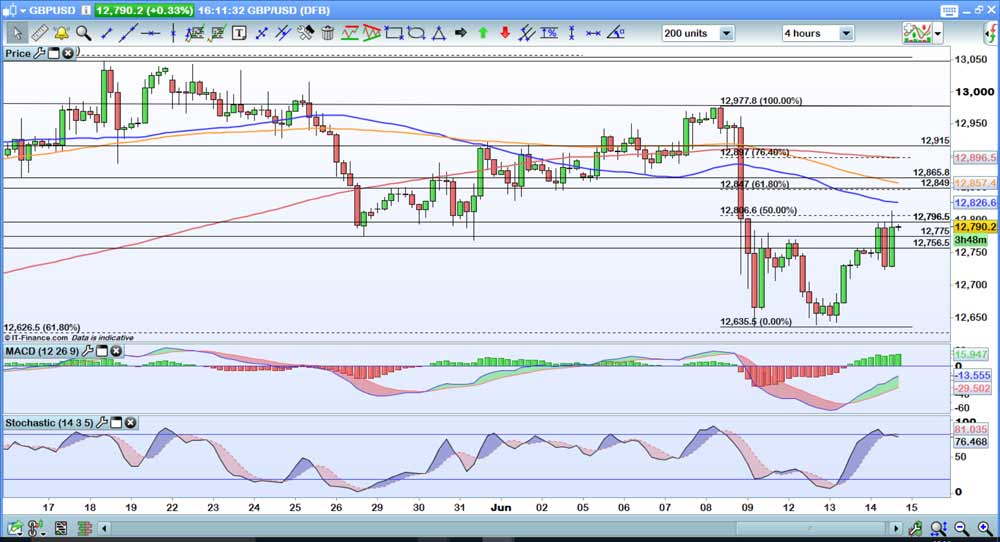1000x542 pixels.
Task: Click the bottom-left chart export icon
Action: (15, 529)
